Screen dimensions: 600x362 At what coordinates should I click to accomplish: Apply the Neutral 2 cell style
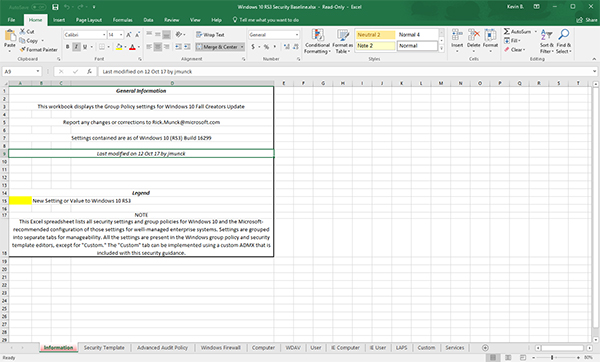tap(375, 35)
